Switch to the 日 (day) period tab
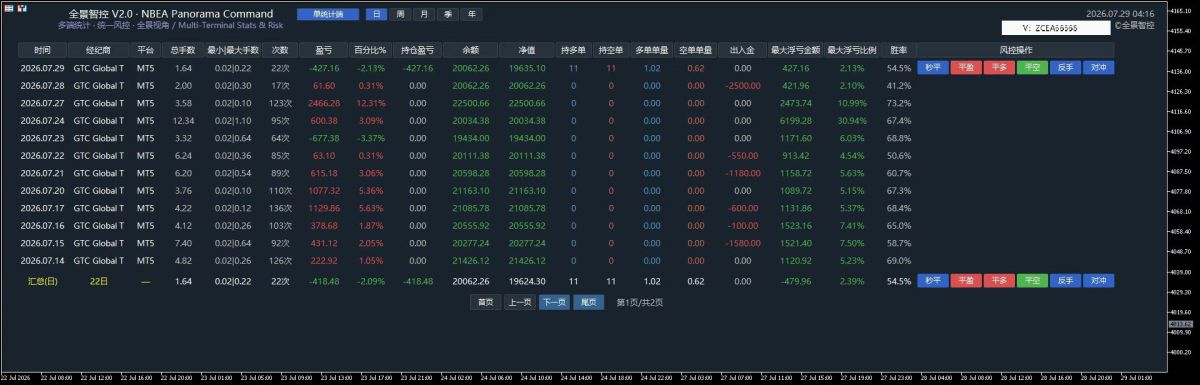The height and width of the screenshot is (385, 1200). (x=376, y=15)
